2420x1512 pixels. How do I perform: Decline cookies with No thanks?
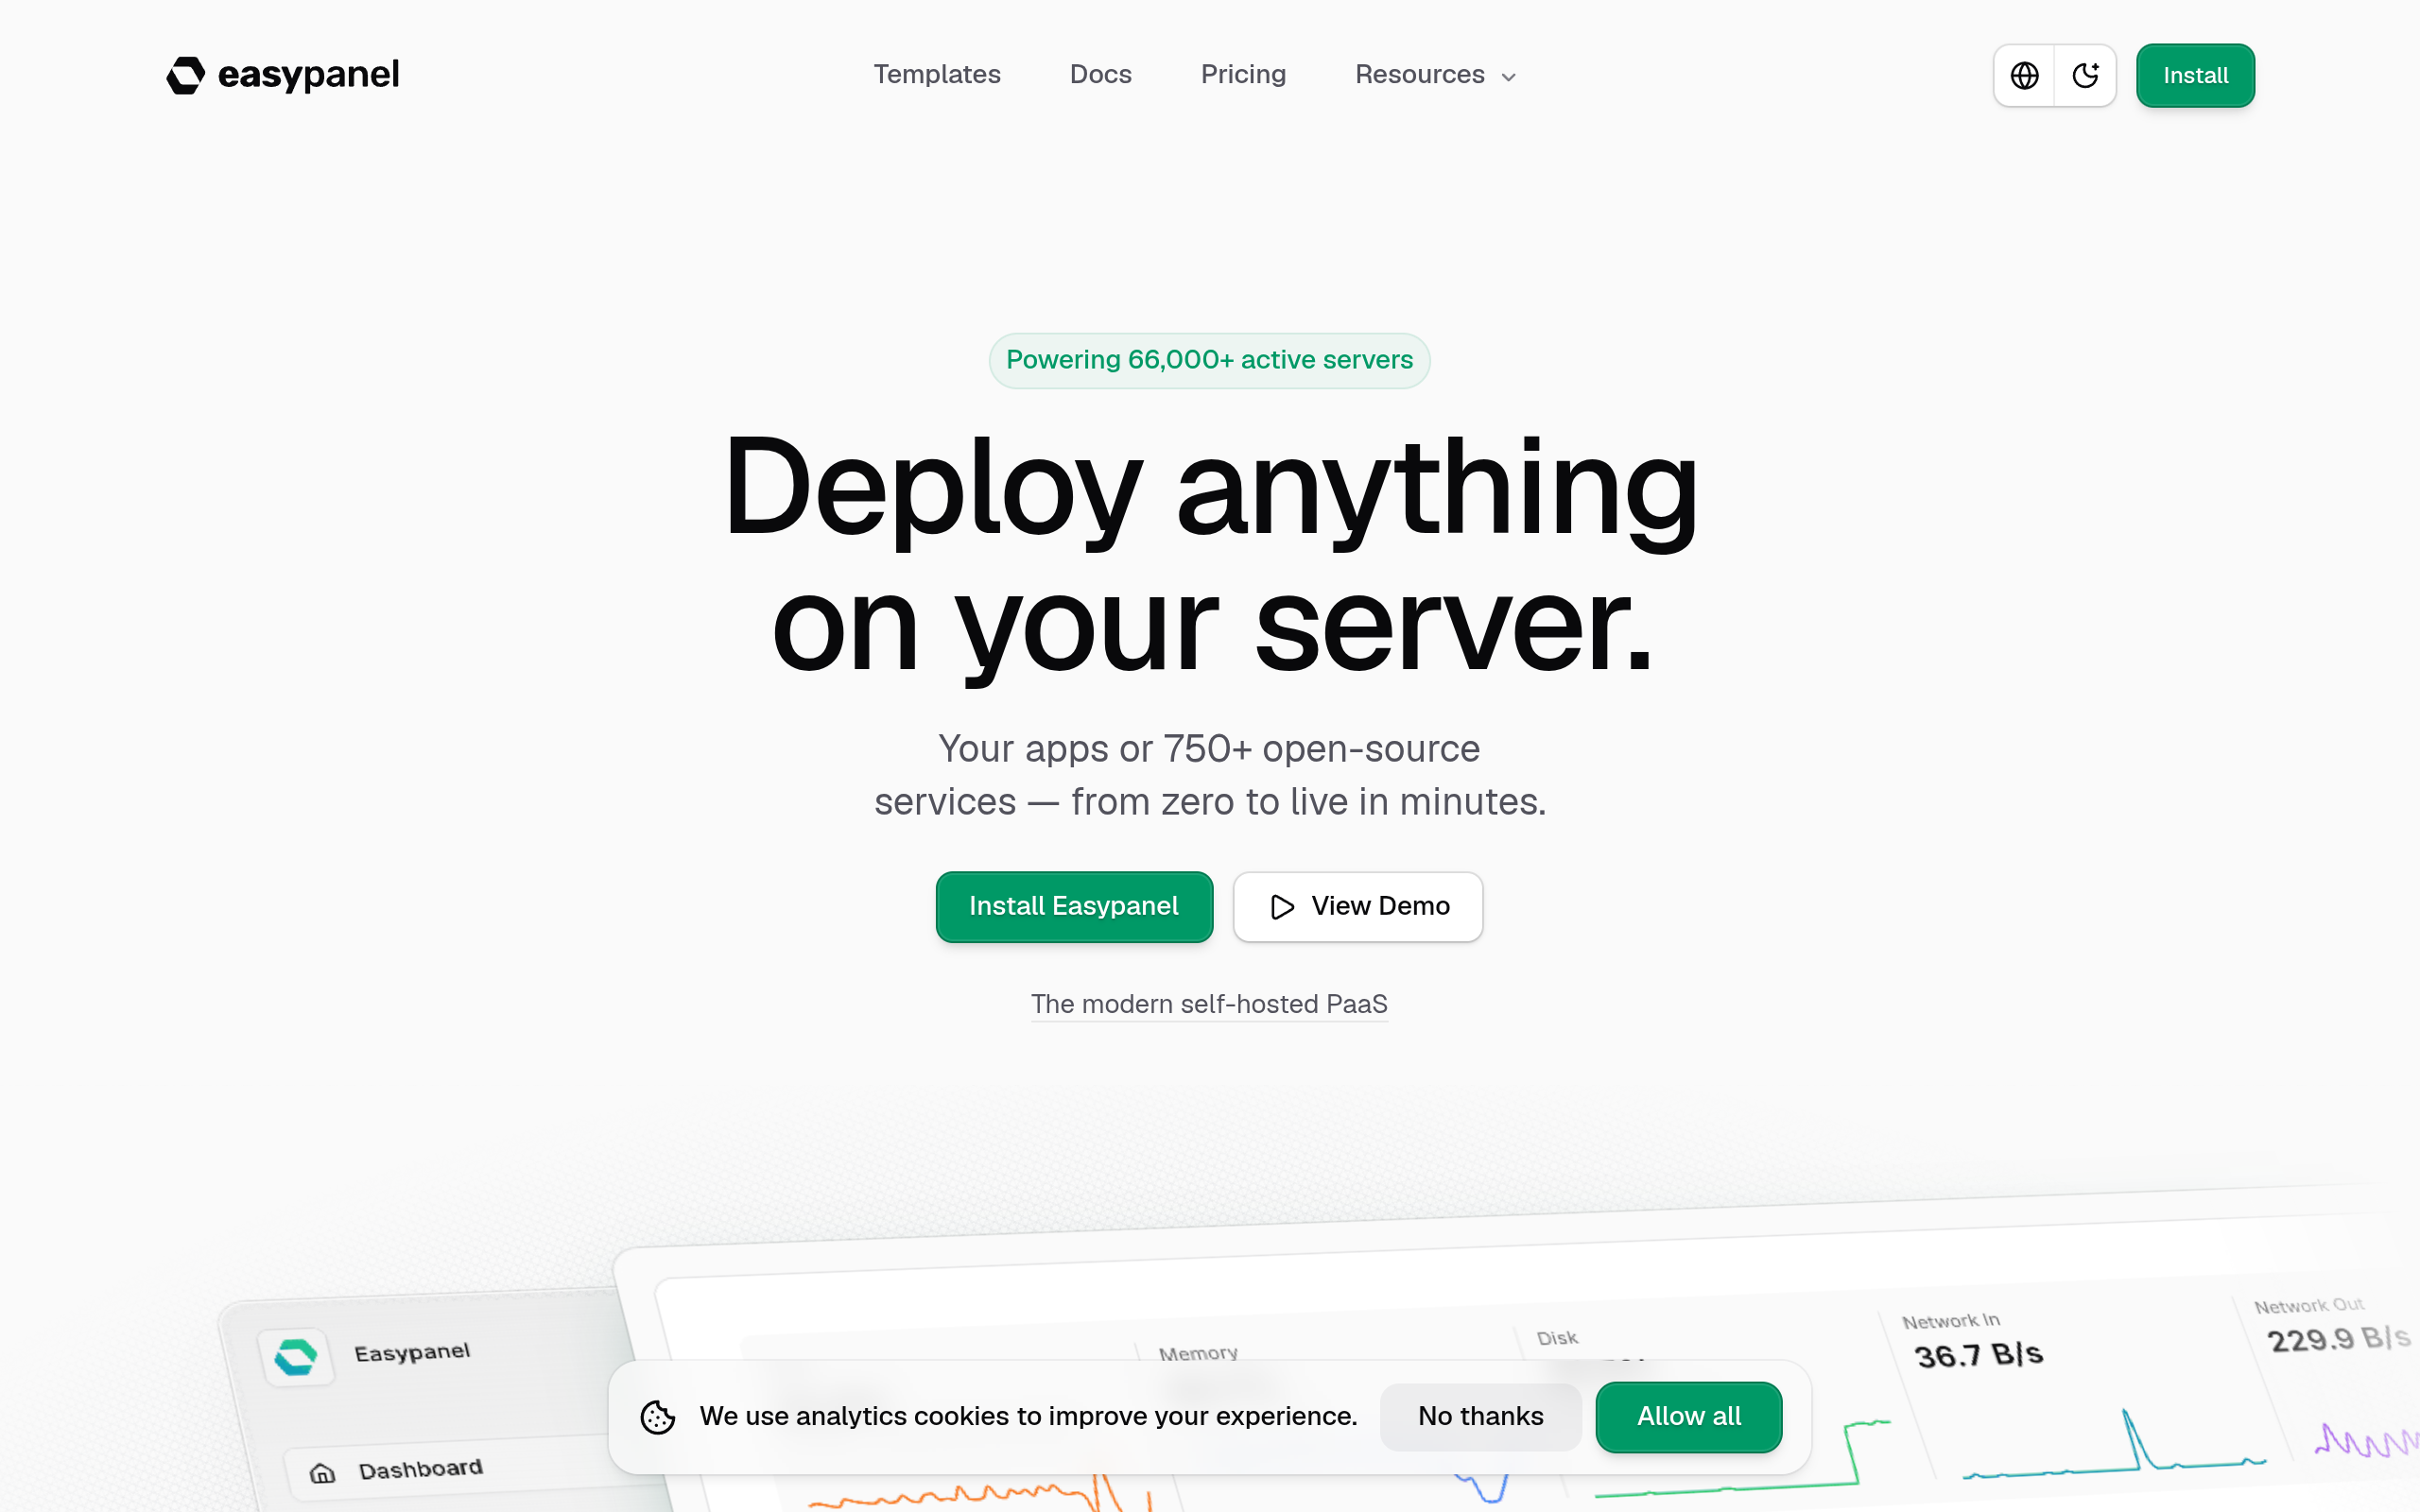[x=1480, y=1416]
